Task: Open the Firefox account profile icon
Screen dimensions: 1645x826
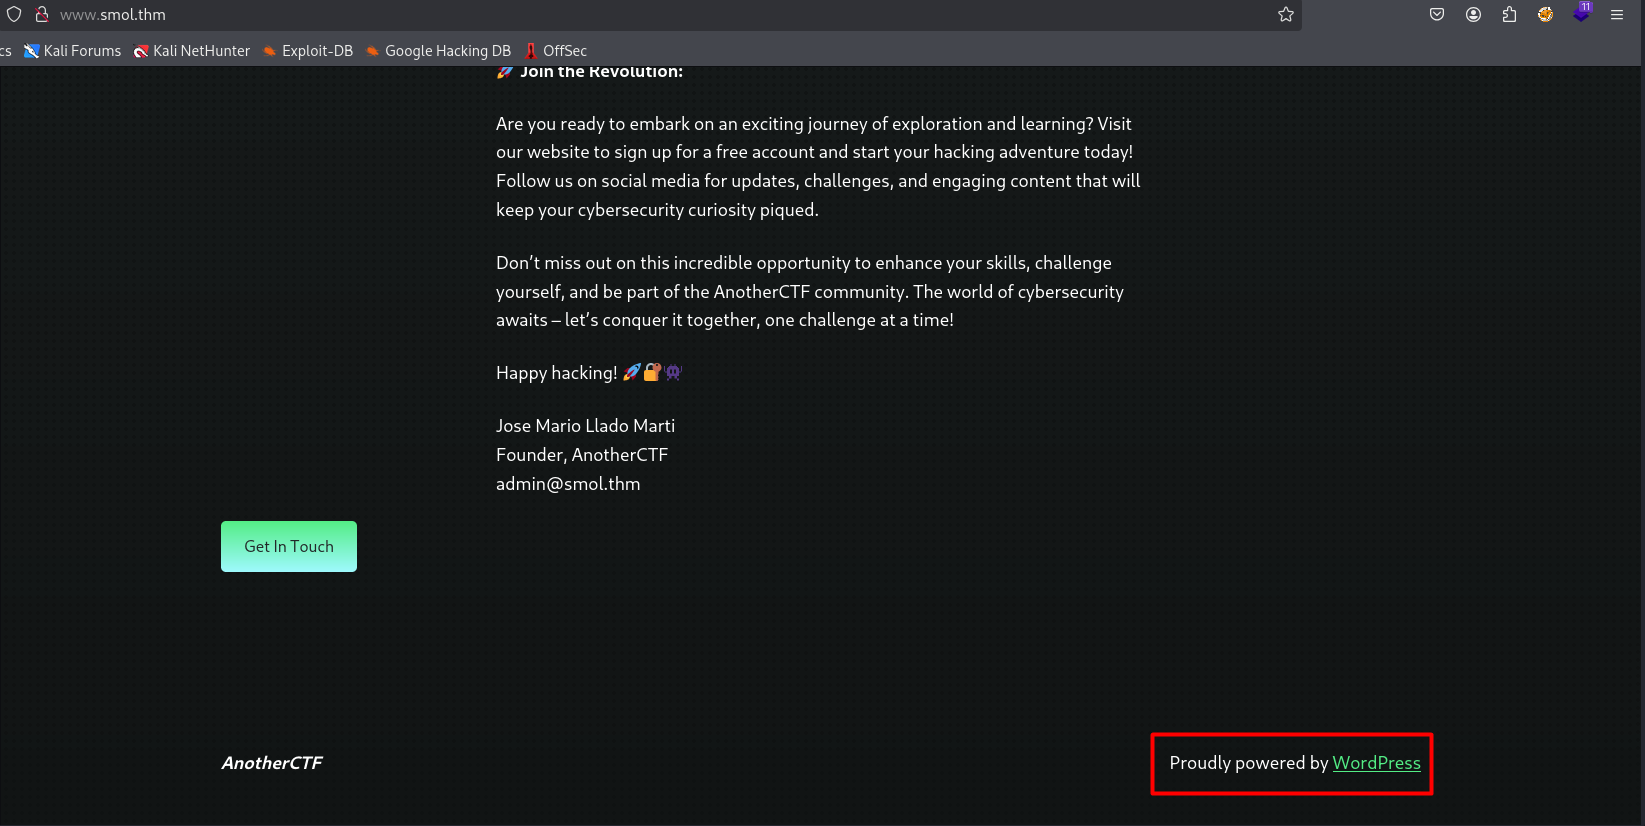Action: coord(1473,14)
